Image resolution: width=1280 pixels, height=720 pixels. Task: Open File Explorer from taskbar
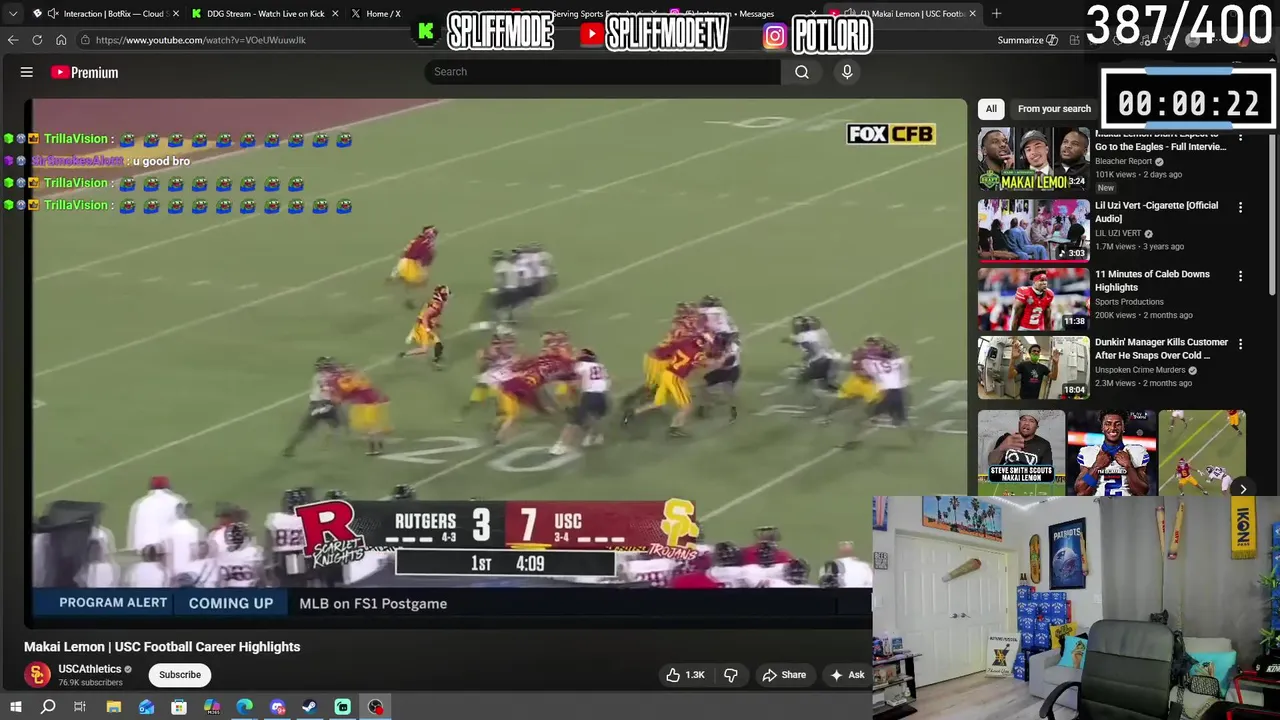(114, 707)
